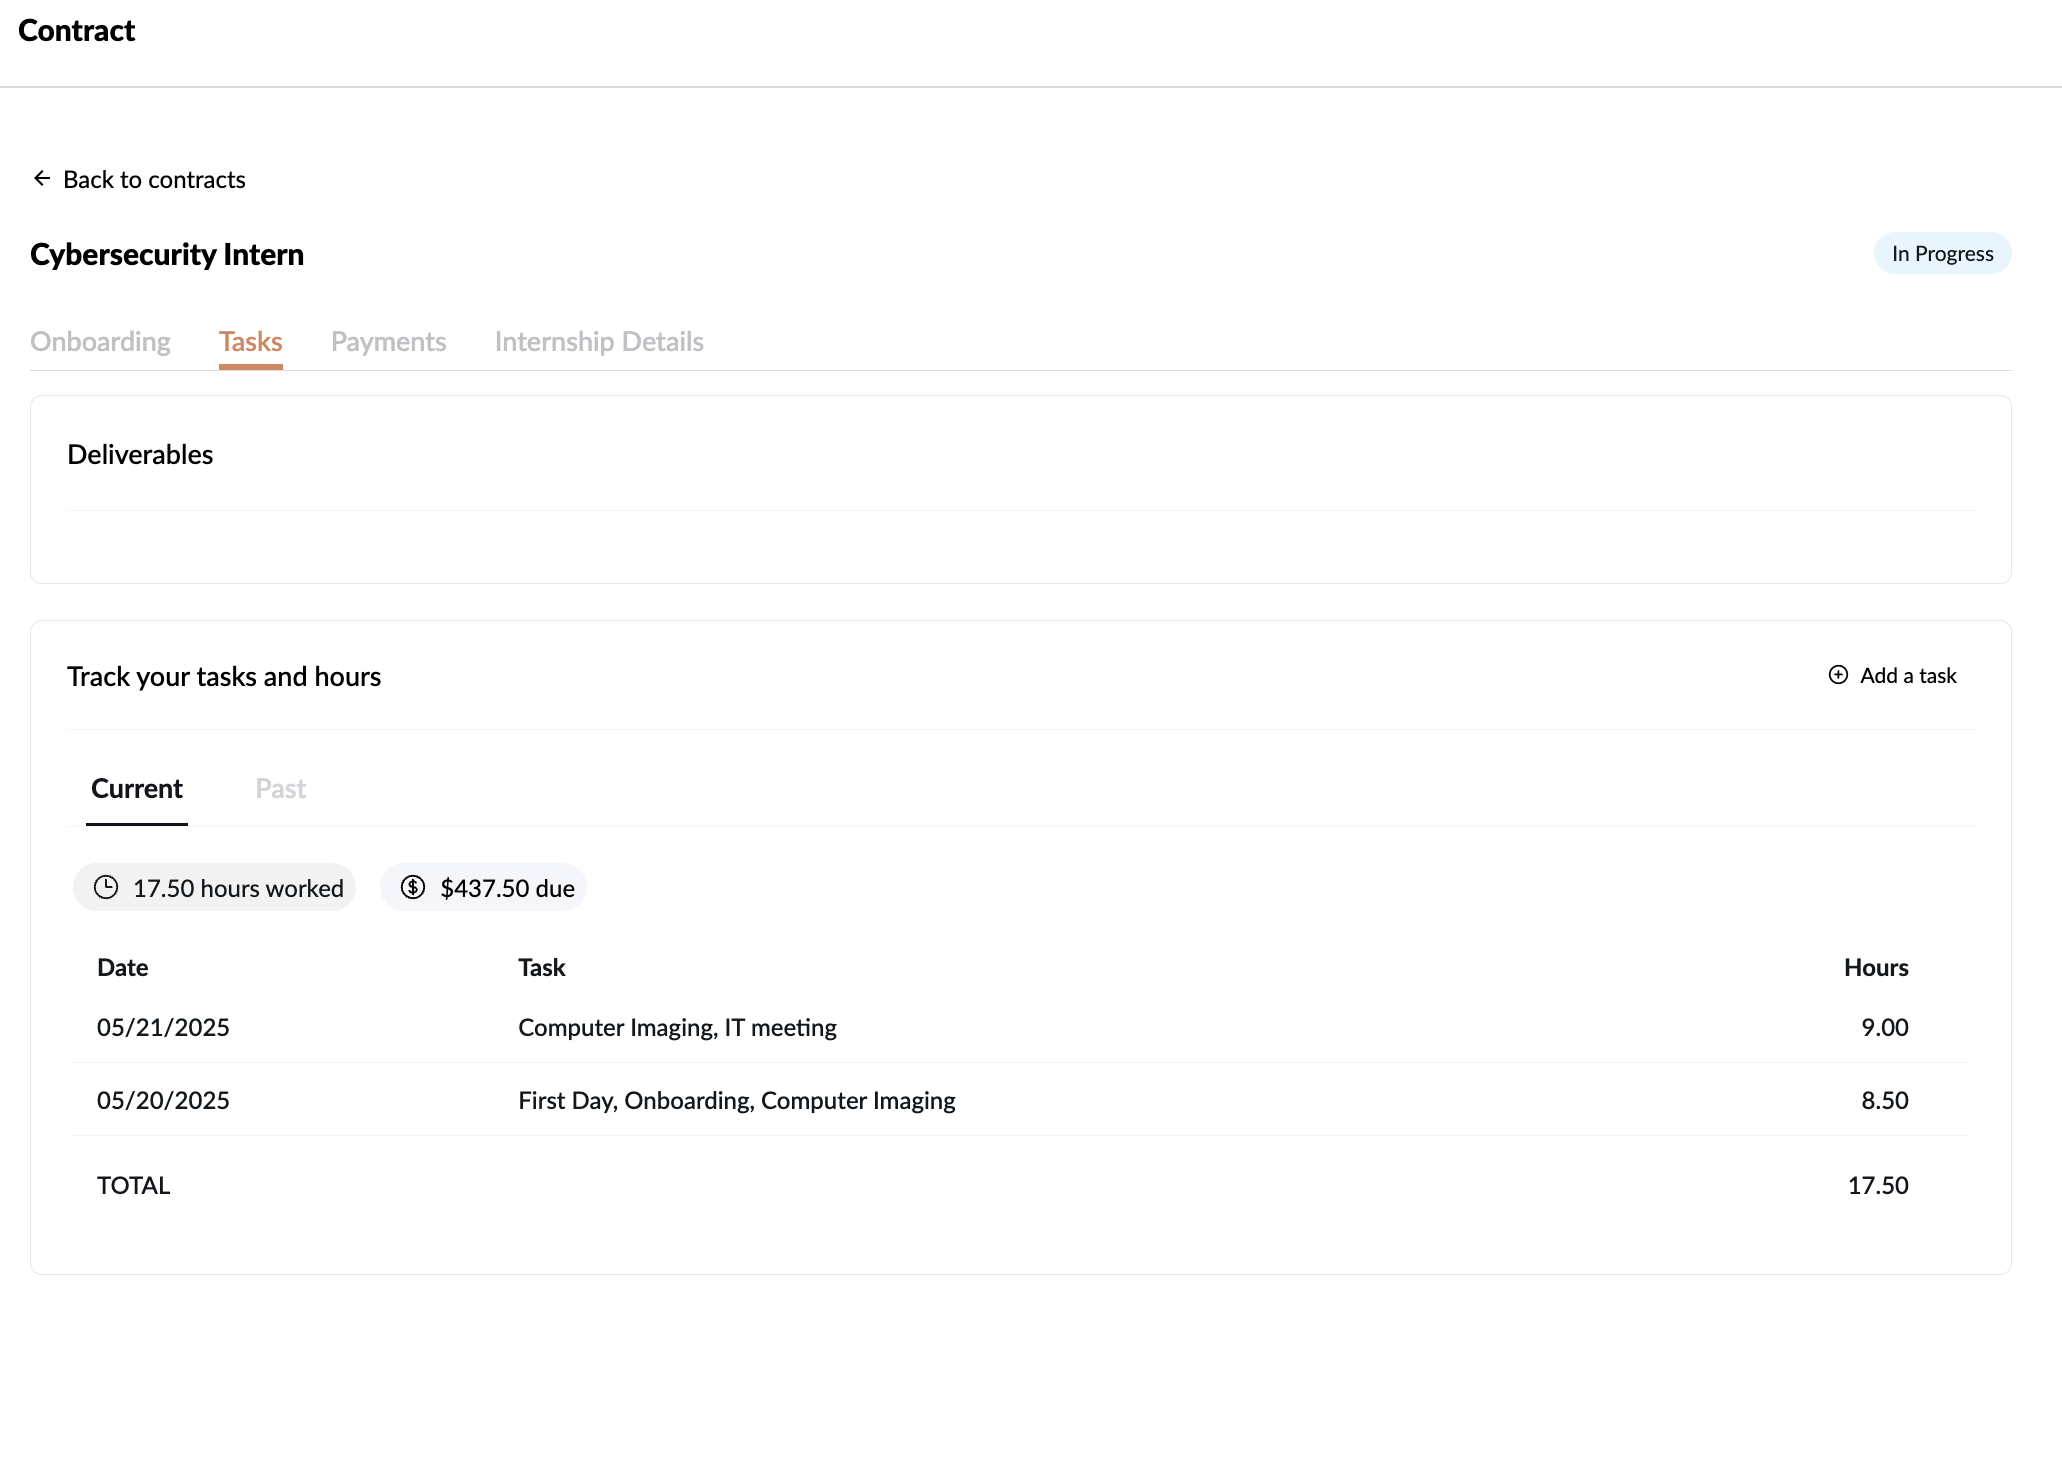2062x1460 pixels.
Task: Click the plus circle add-task icon
Action: (x=1838, y=675)
